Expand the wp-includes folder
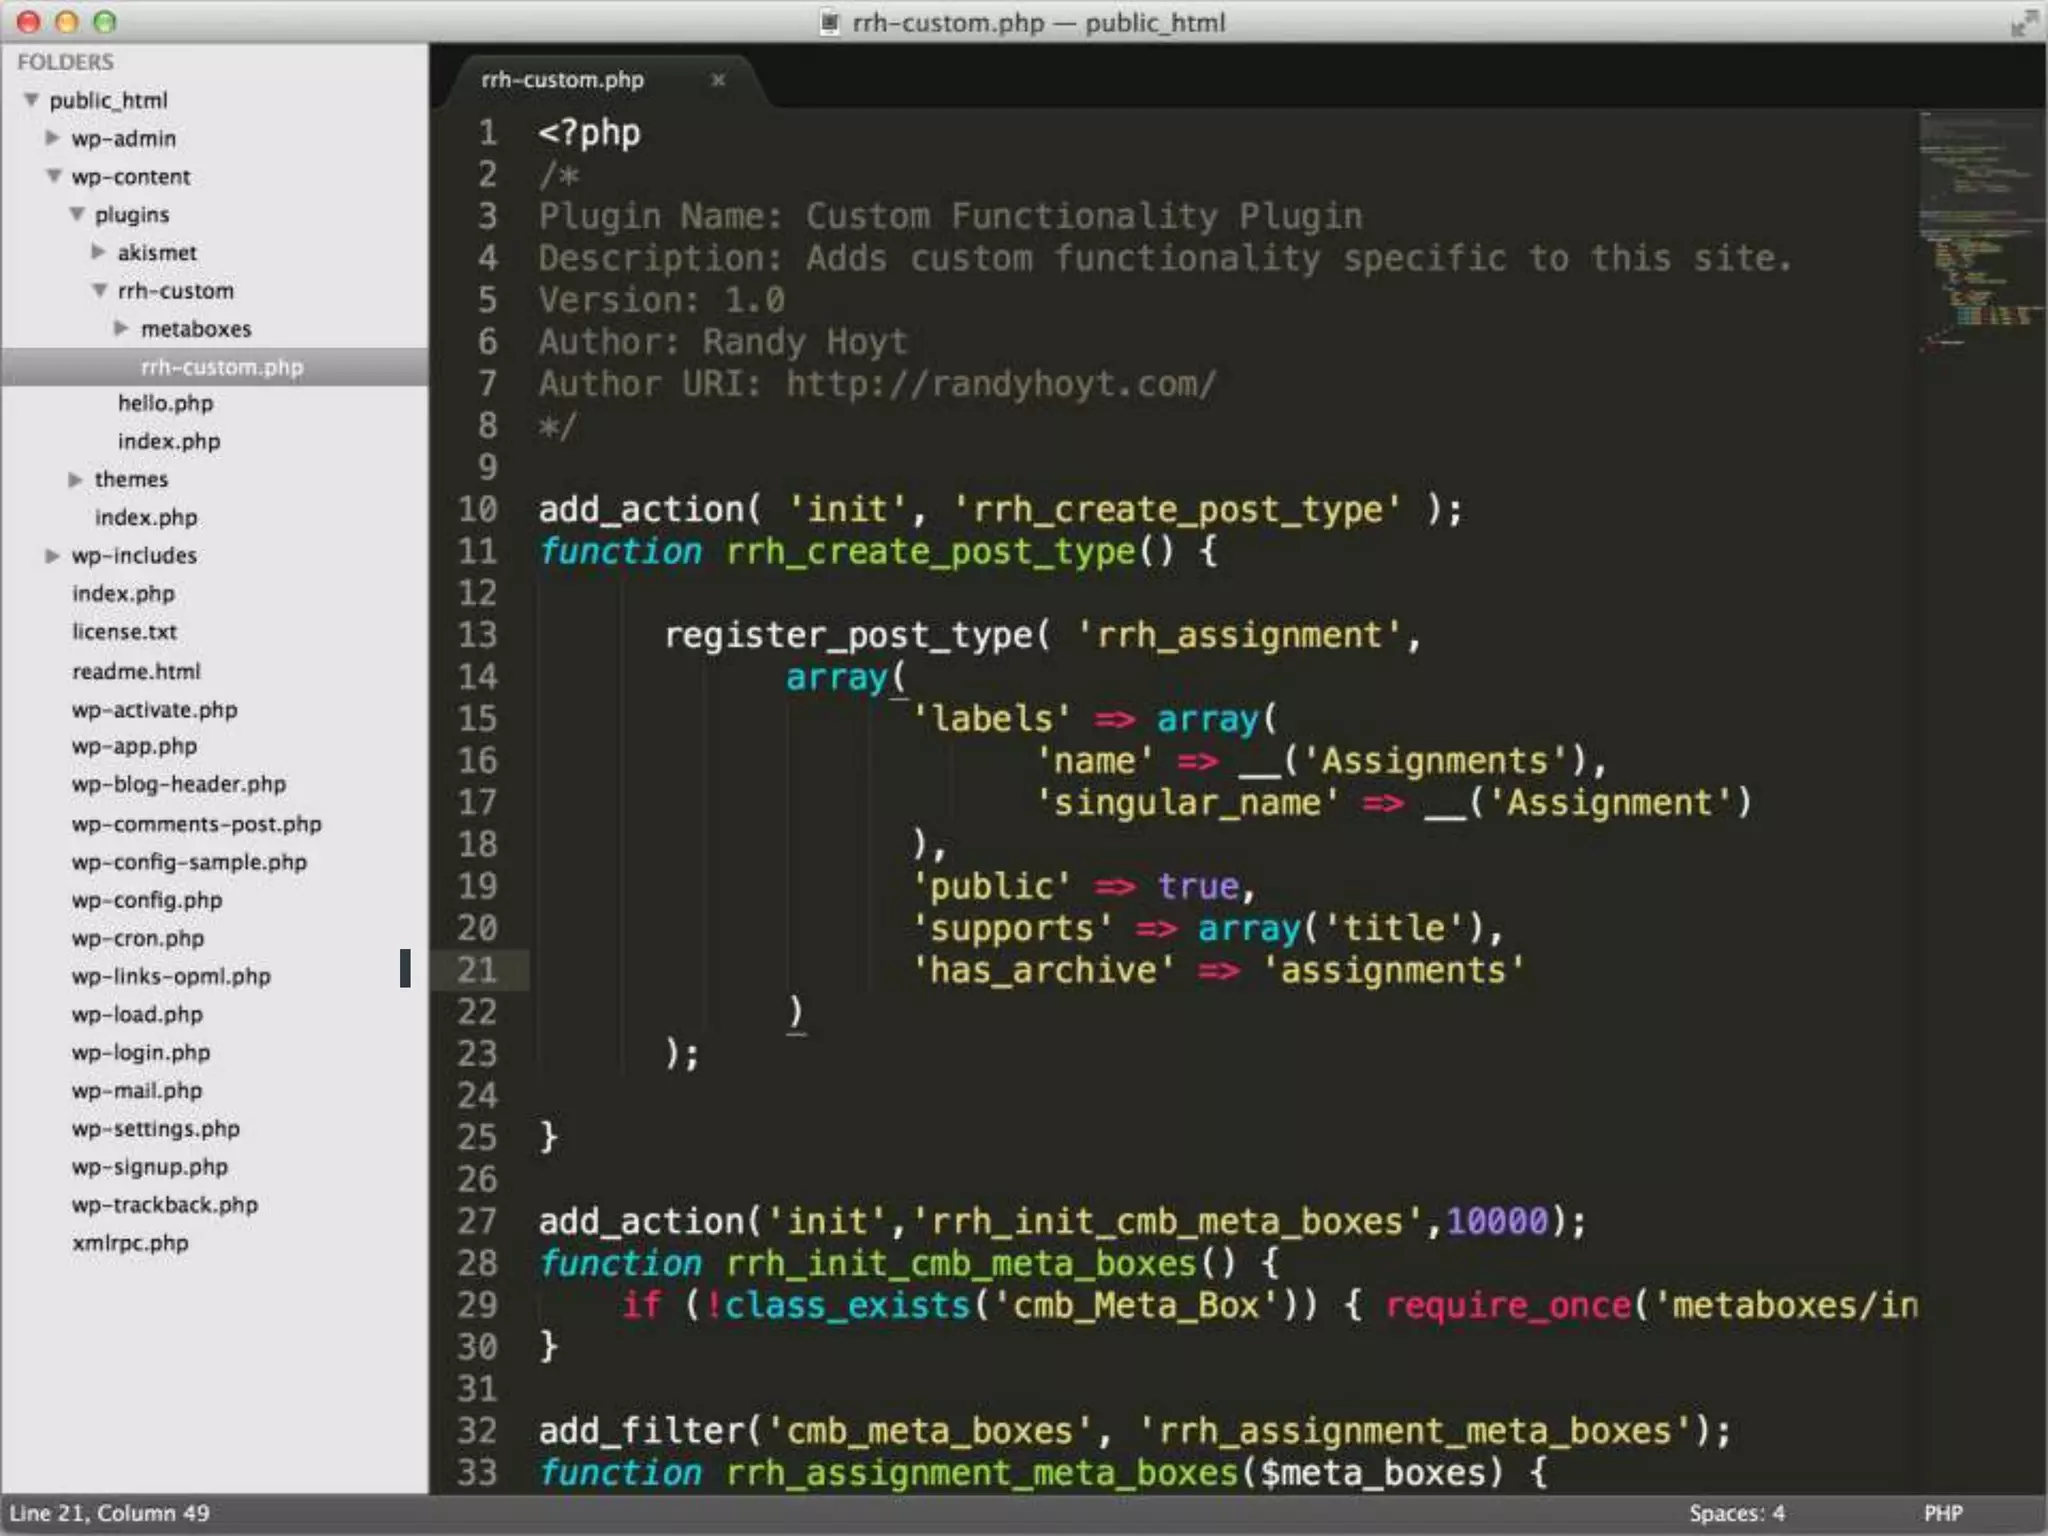Screen dimensions: 2048x1536 click(x=53, y=556)
